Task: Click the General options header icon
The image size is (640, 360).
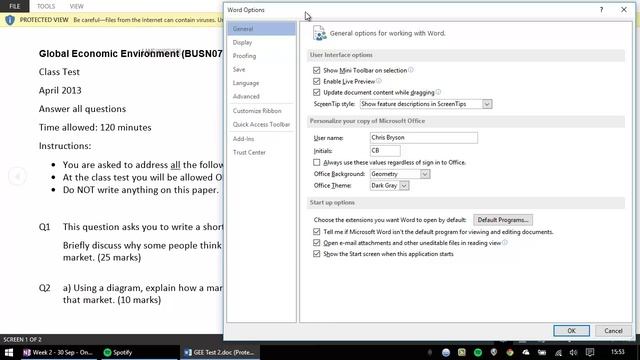Action: coord(320,33)
